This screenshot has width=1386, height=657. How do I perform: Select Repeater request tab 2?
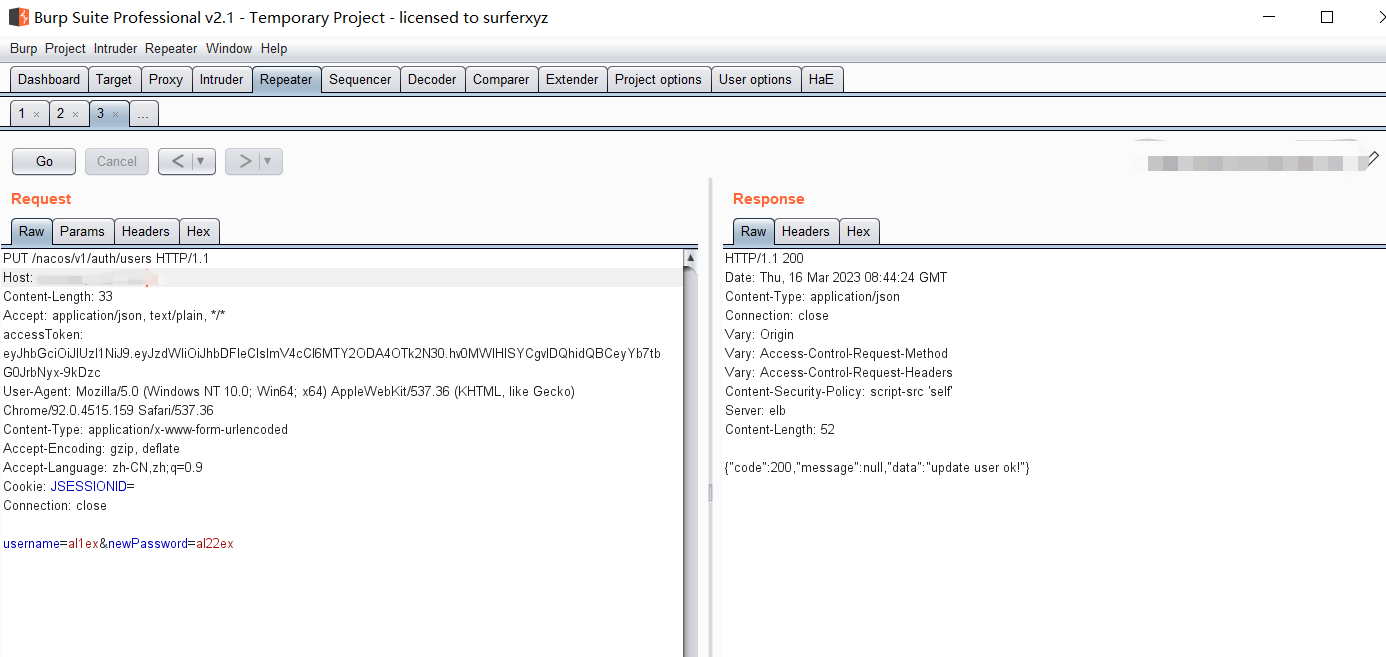point(61,114)
